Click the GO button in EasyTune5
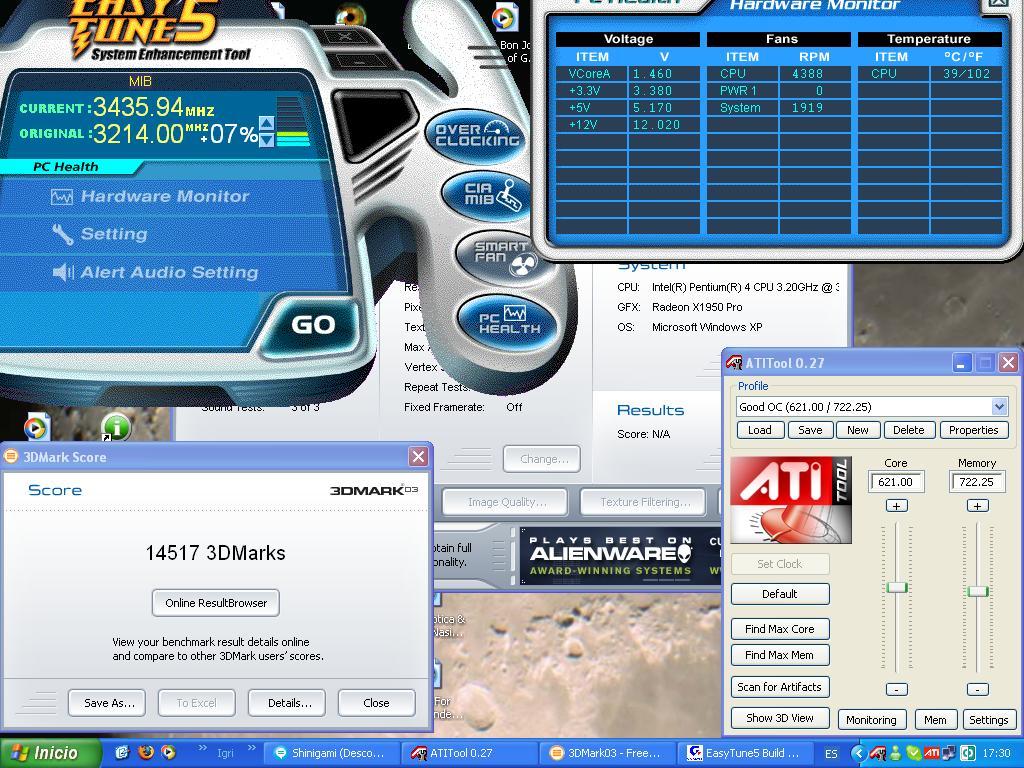This screenshot has height=768, width=1024. click(313, 325)
